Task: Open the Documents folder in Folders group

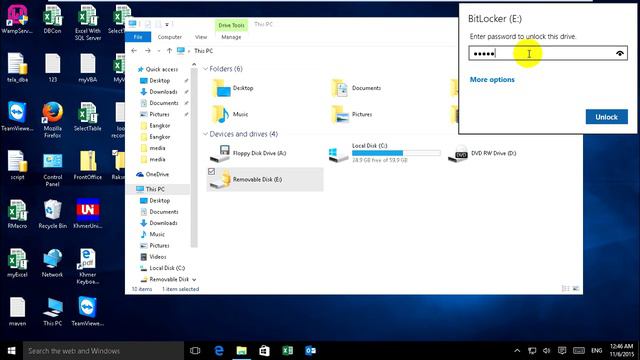Action: [356, 88]
